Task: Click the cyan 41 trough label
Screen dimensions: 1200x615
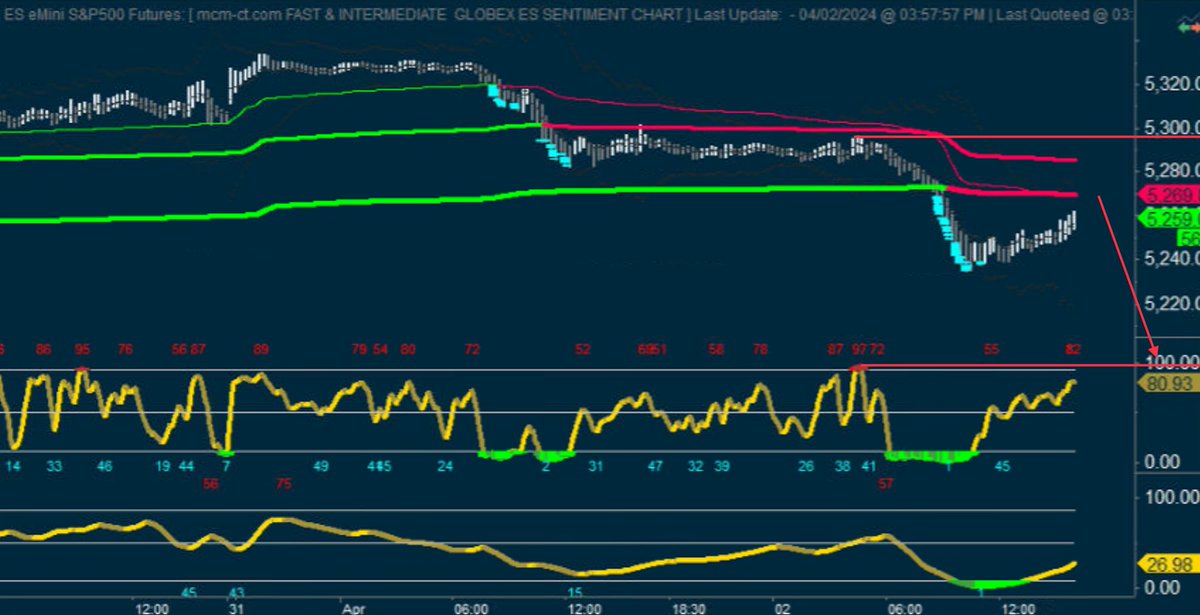Action: [x=868, y=466]
